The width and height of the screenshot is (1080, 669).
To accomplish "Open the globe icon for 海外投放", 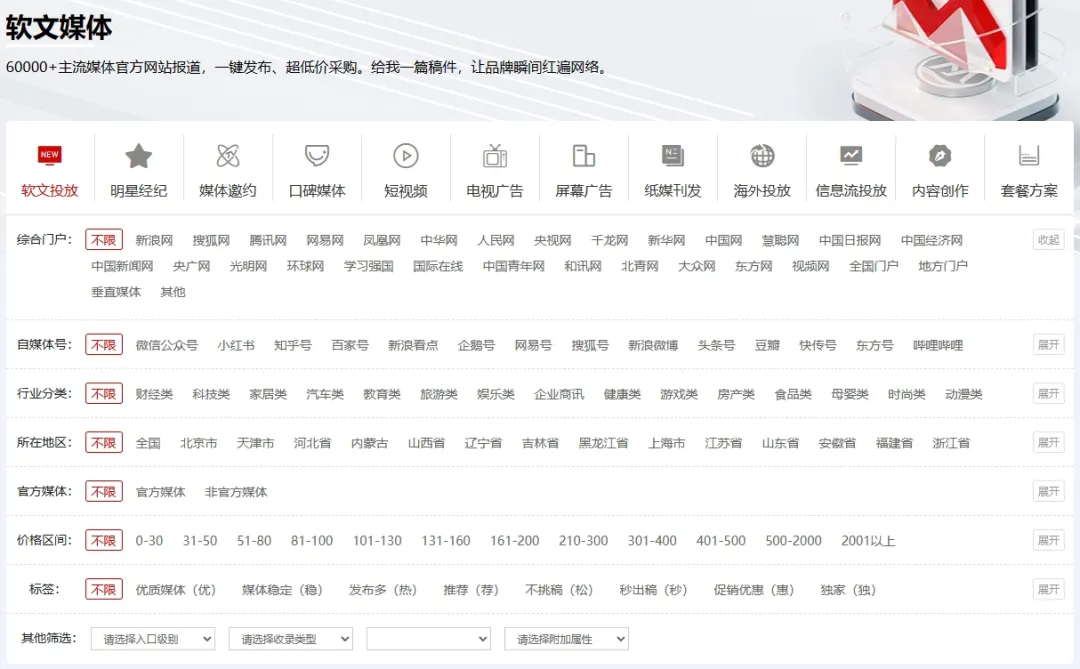I will (762, 156).
